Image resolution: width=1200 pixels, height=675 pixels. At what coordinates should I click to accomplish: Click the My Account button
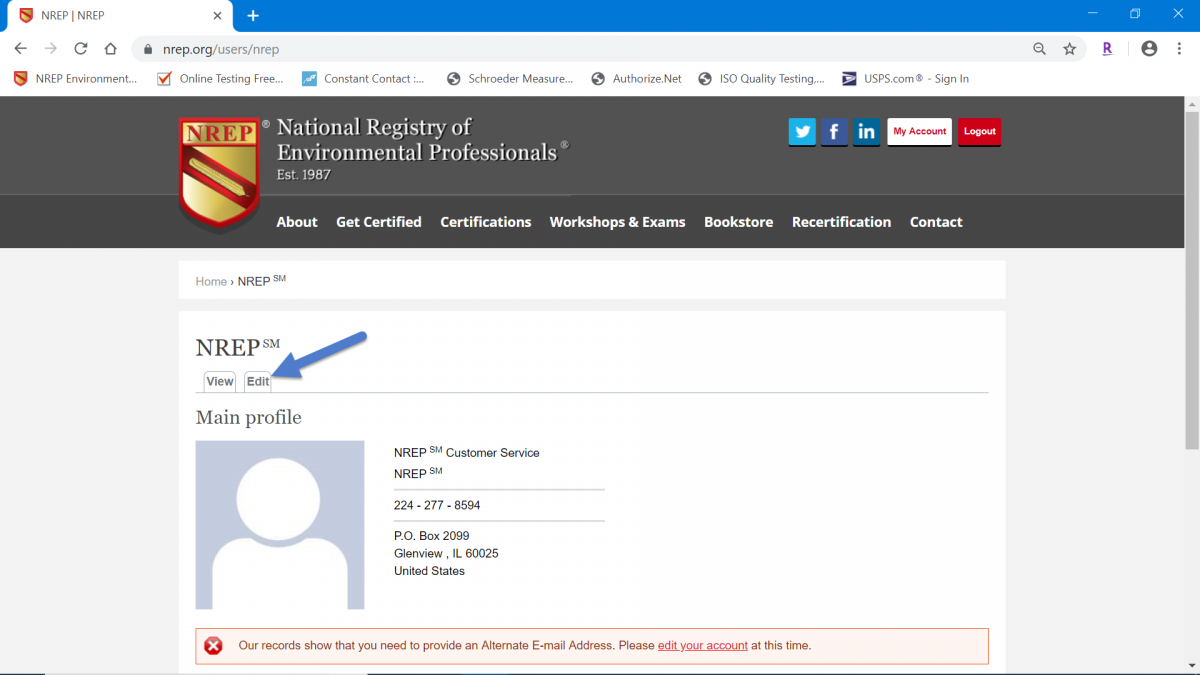coord(919,132)
